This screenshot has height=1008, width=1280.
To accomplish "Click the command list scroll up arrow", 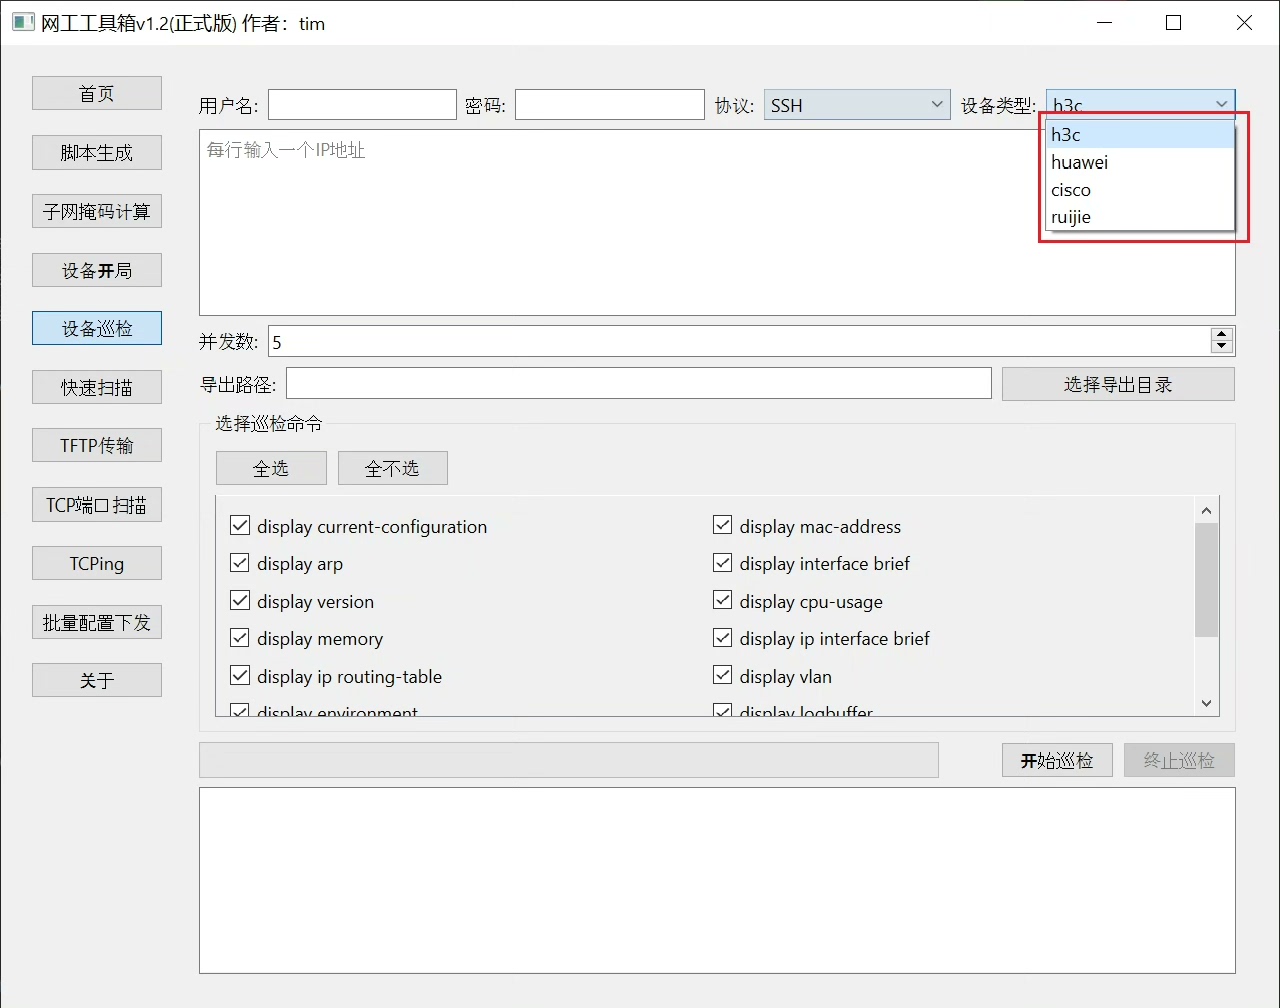I will [1207, 510].
